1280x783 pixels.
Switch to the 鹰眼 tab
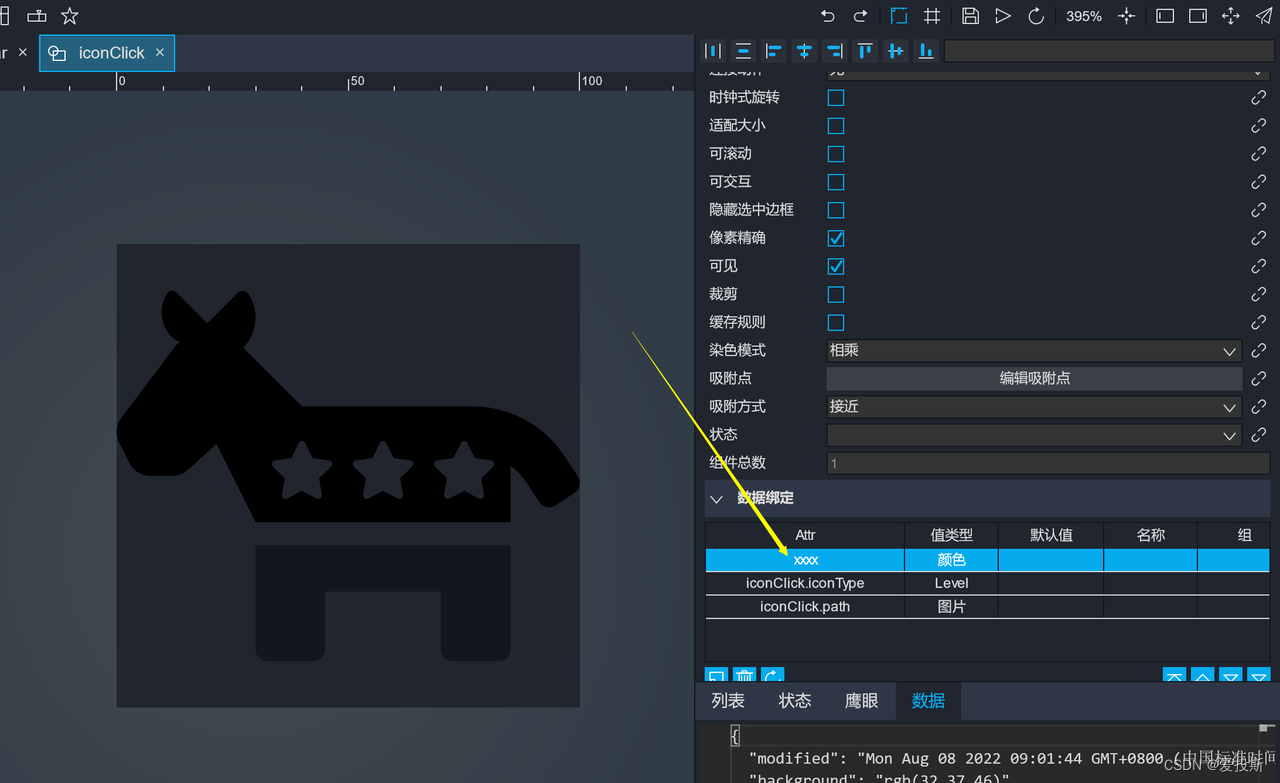click(x=861, y=701)
